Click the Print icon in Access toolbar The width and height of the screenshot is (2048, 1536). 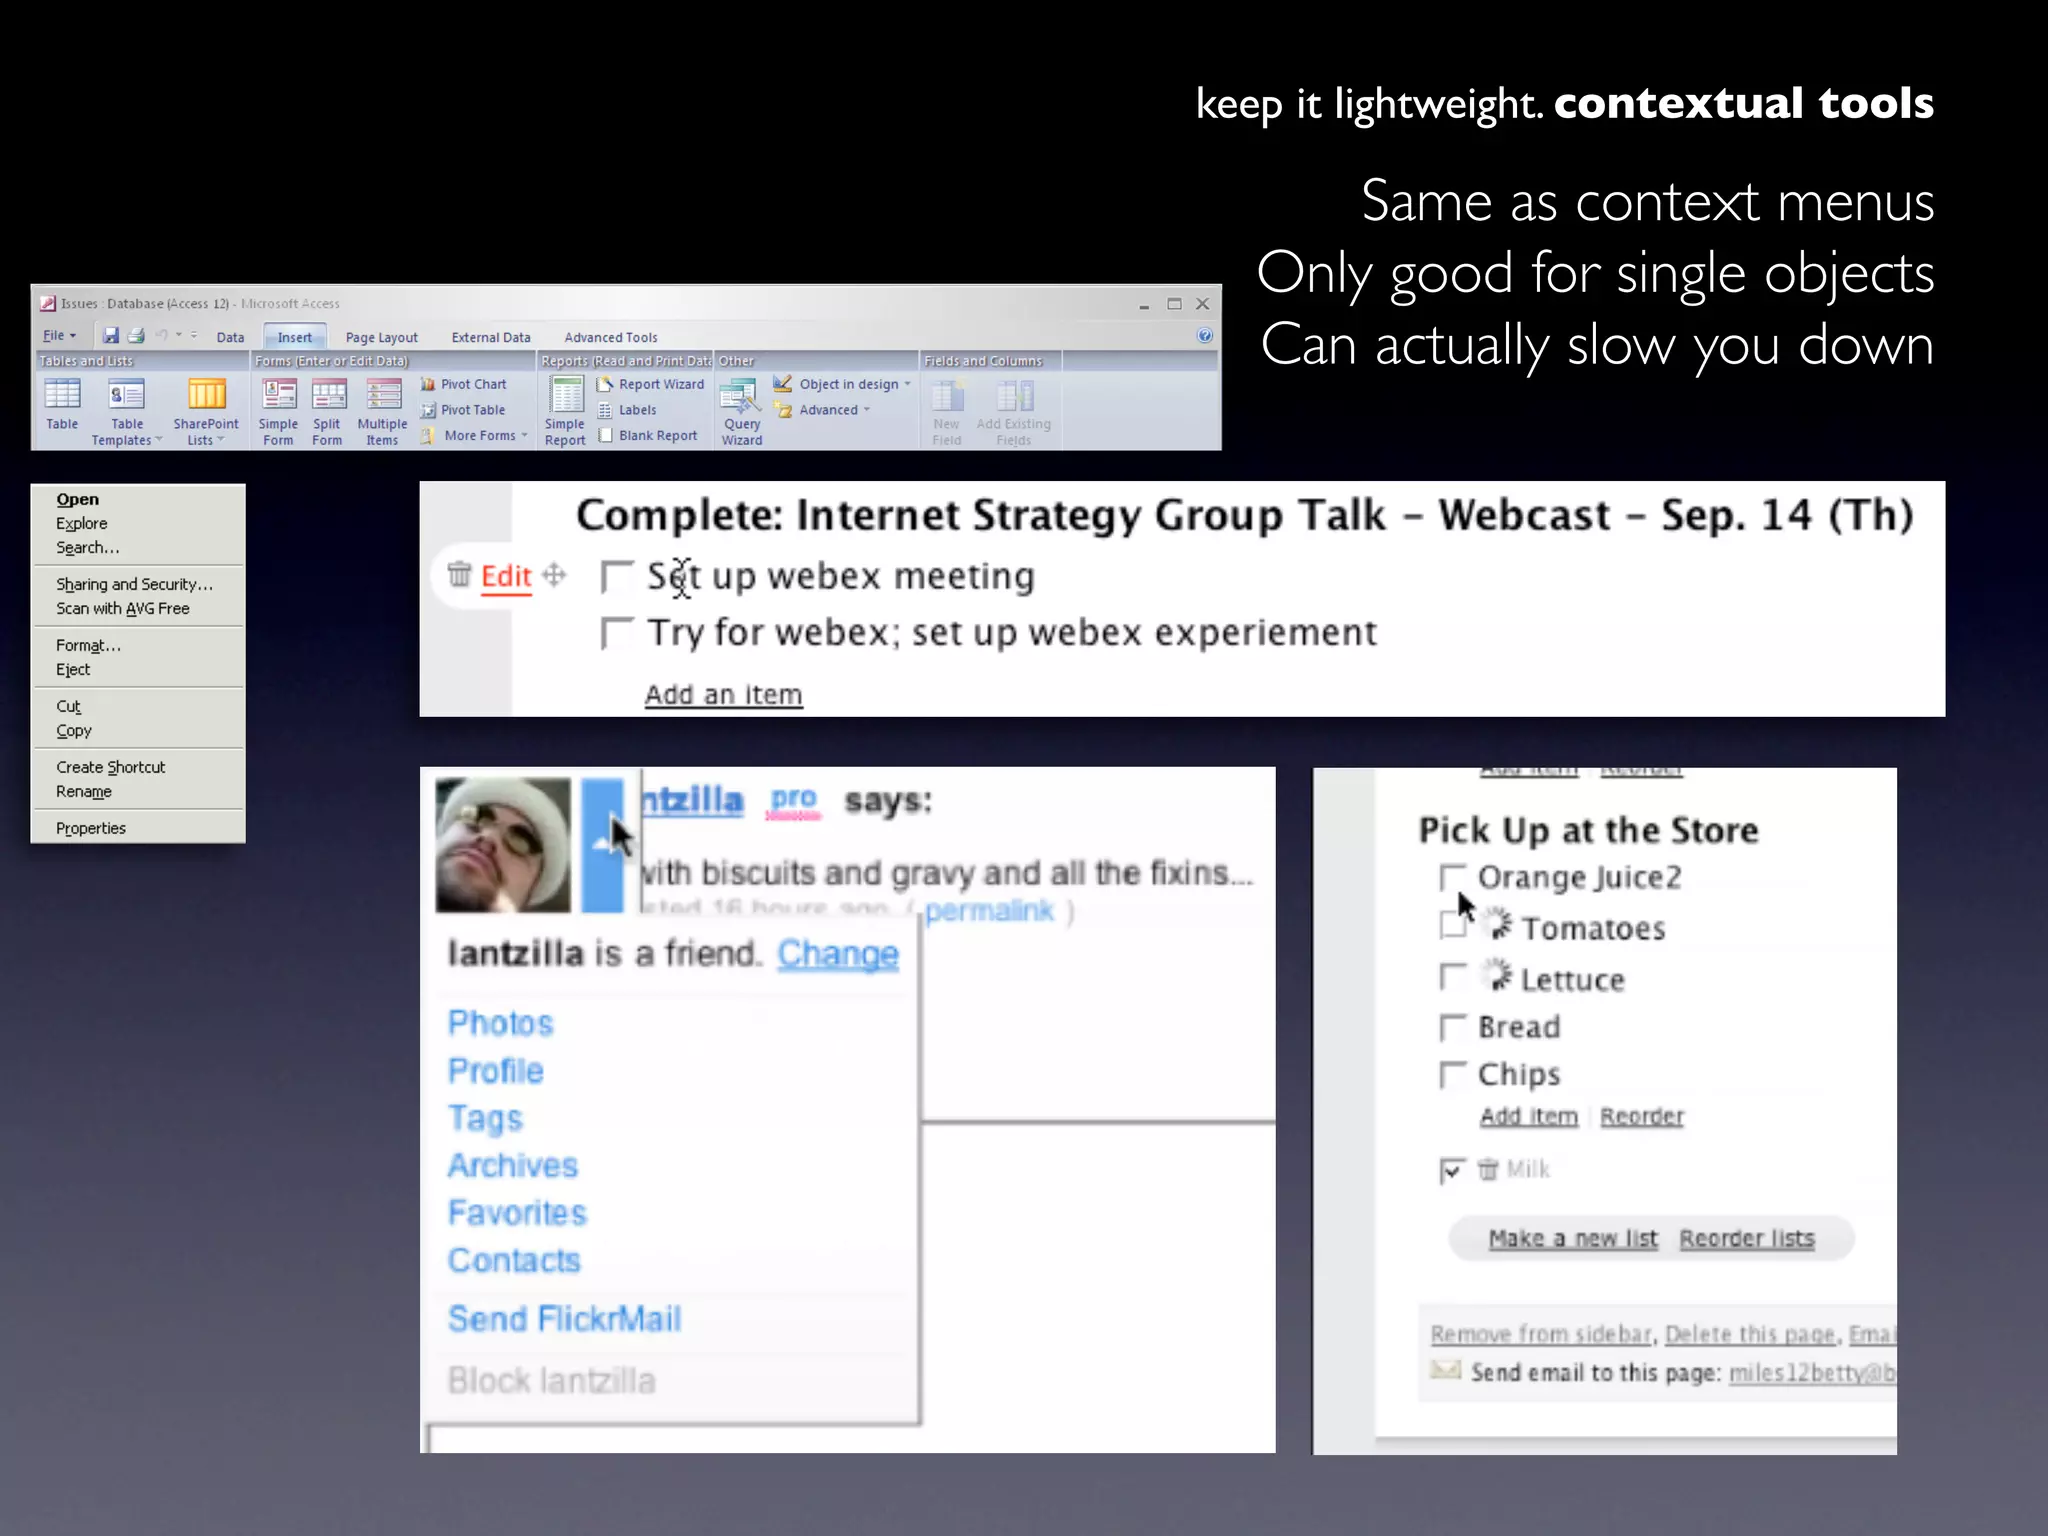click(137, 336)
